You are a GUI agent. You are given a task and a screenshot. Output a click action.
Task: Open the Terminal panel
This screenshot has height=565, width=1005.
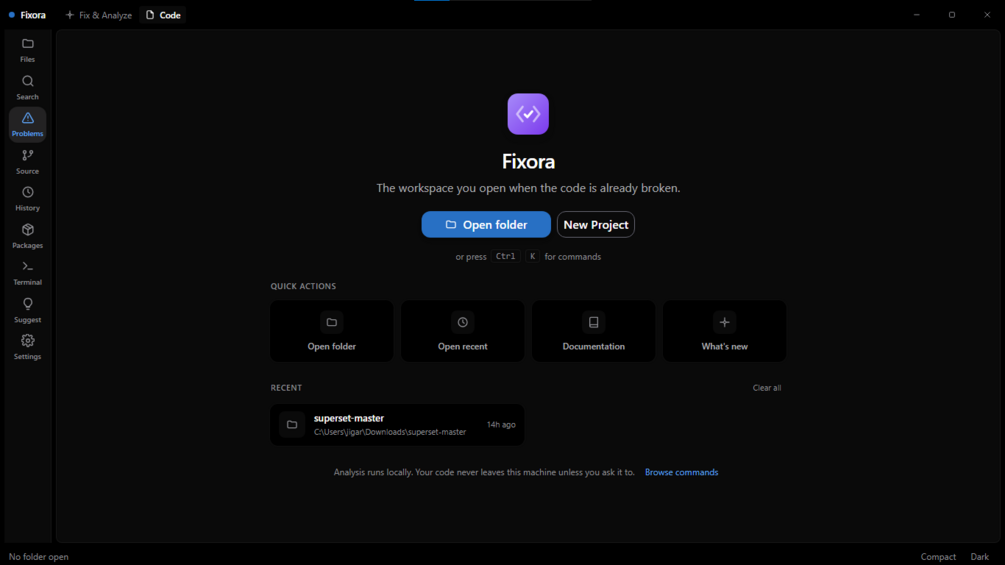coord(28,273)
